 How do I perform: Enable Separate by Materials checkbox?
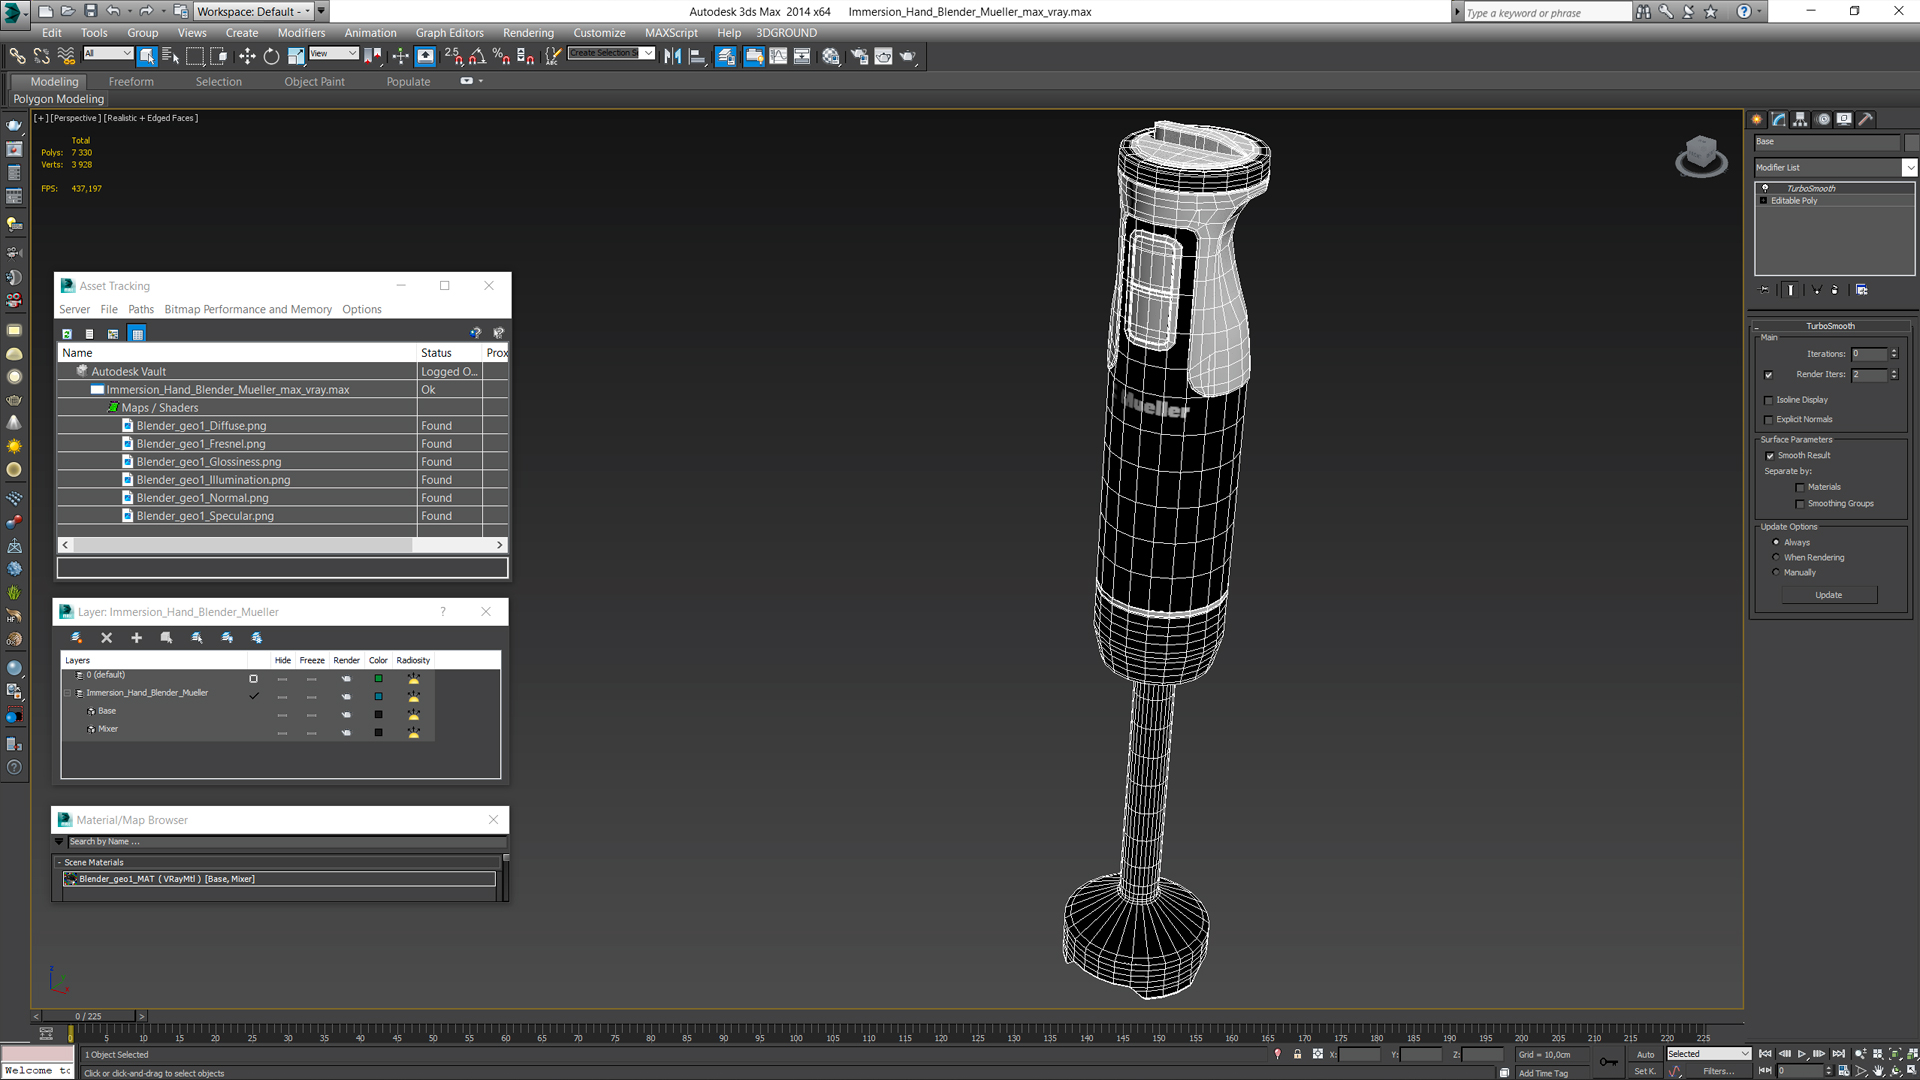click(x=1800, y=488)
